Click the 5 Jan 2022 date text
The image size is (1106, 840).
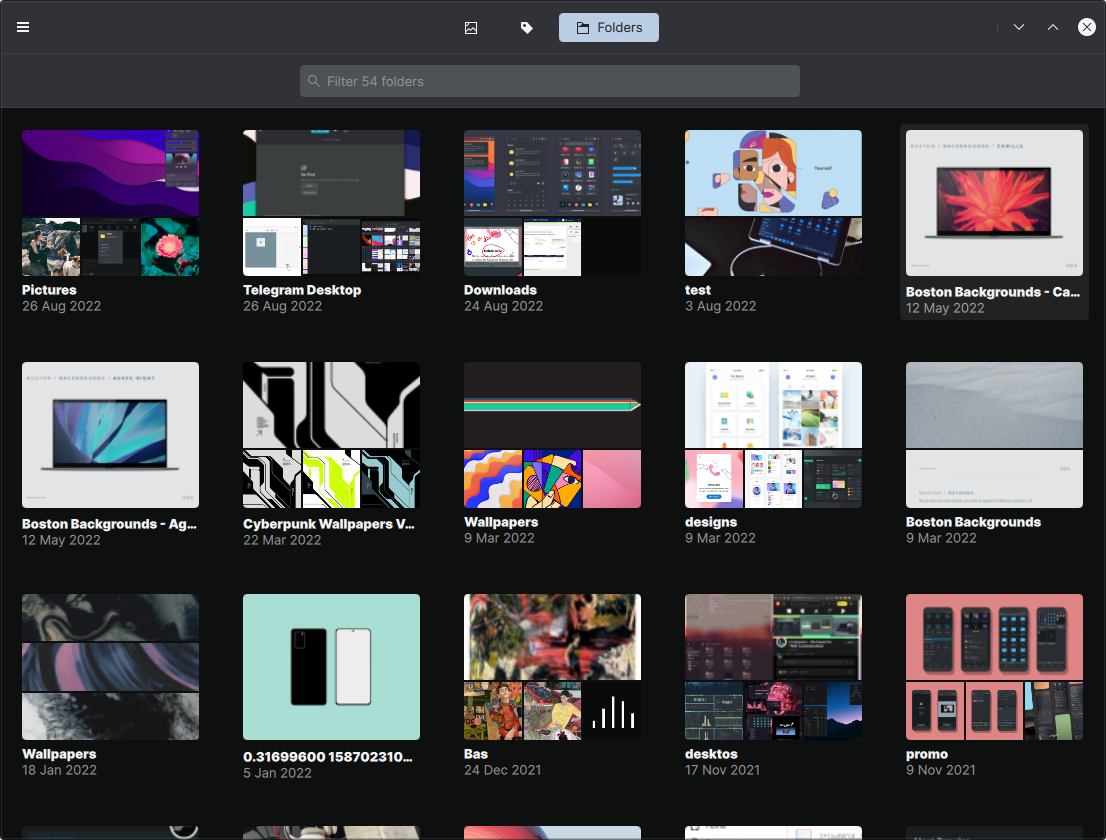[277, 773]
